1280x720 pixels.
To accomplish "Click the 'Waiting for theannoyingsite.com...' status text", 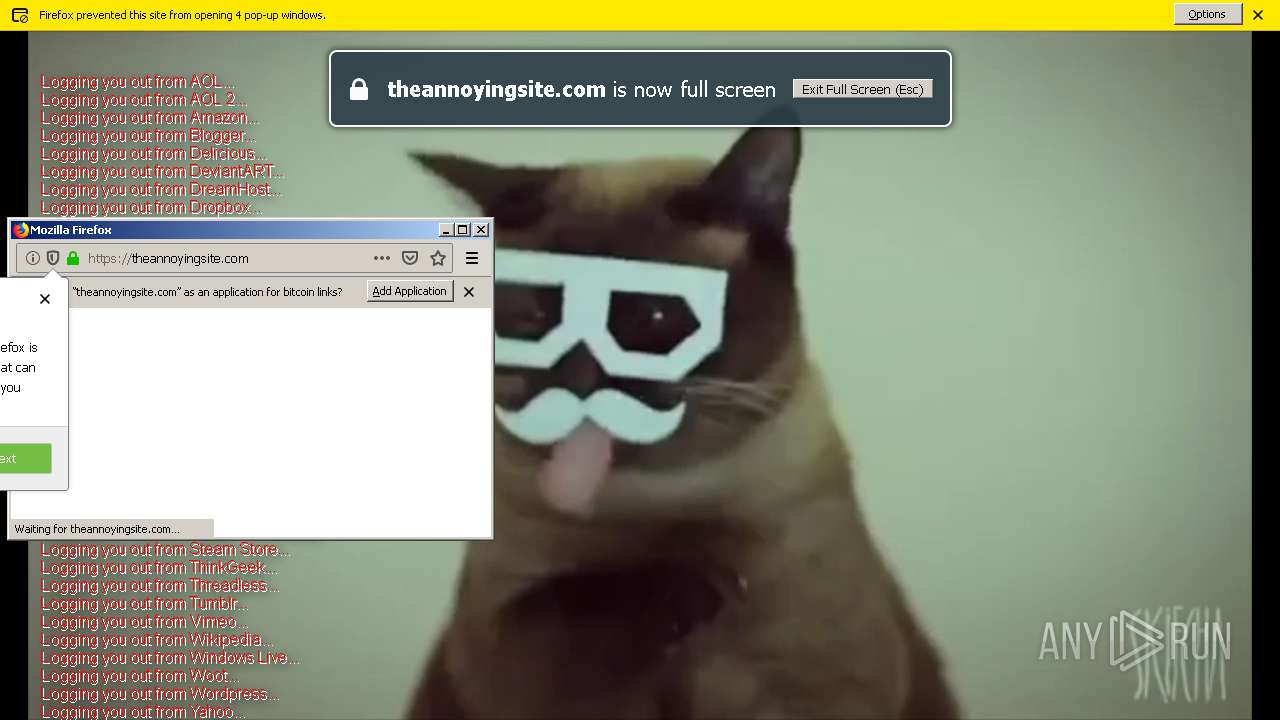I will coord(97,529).
